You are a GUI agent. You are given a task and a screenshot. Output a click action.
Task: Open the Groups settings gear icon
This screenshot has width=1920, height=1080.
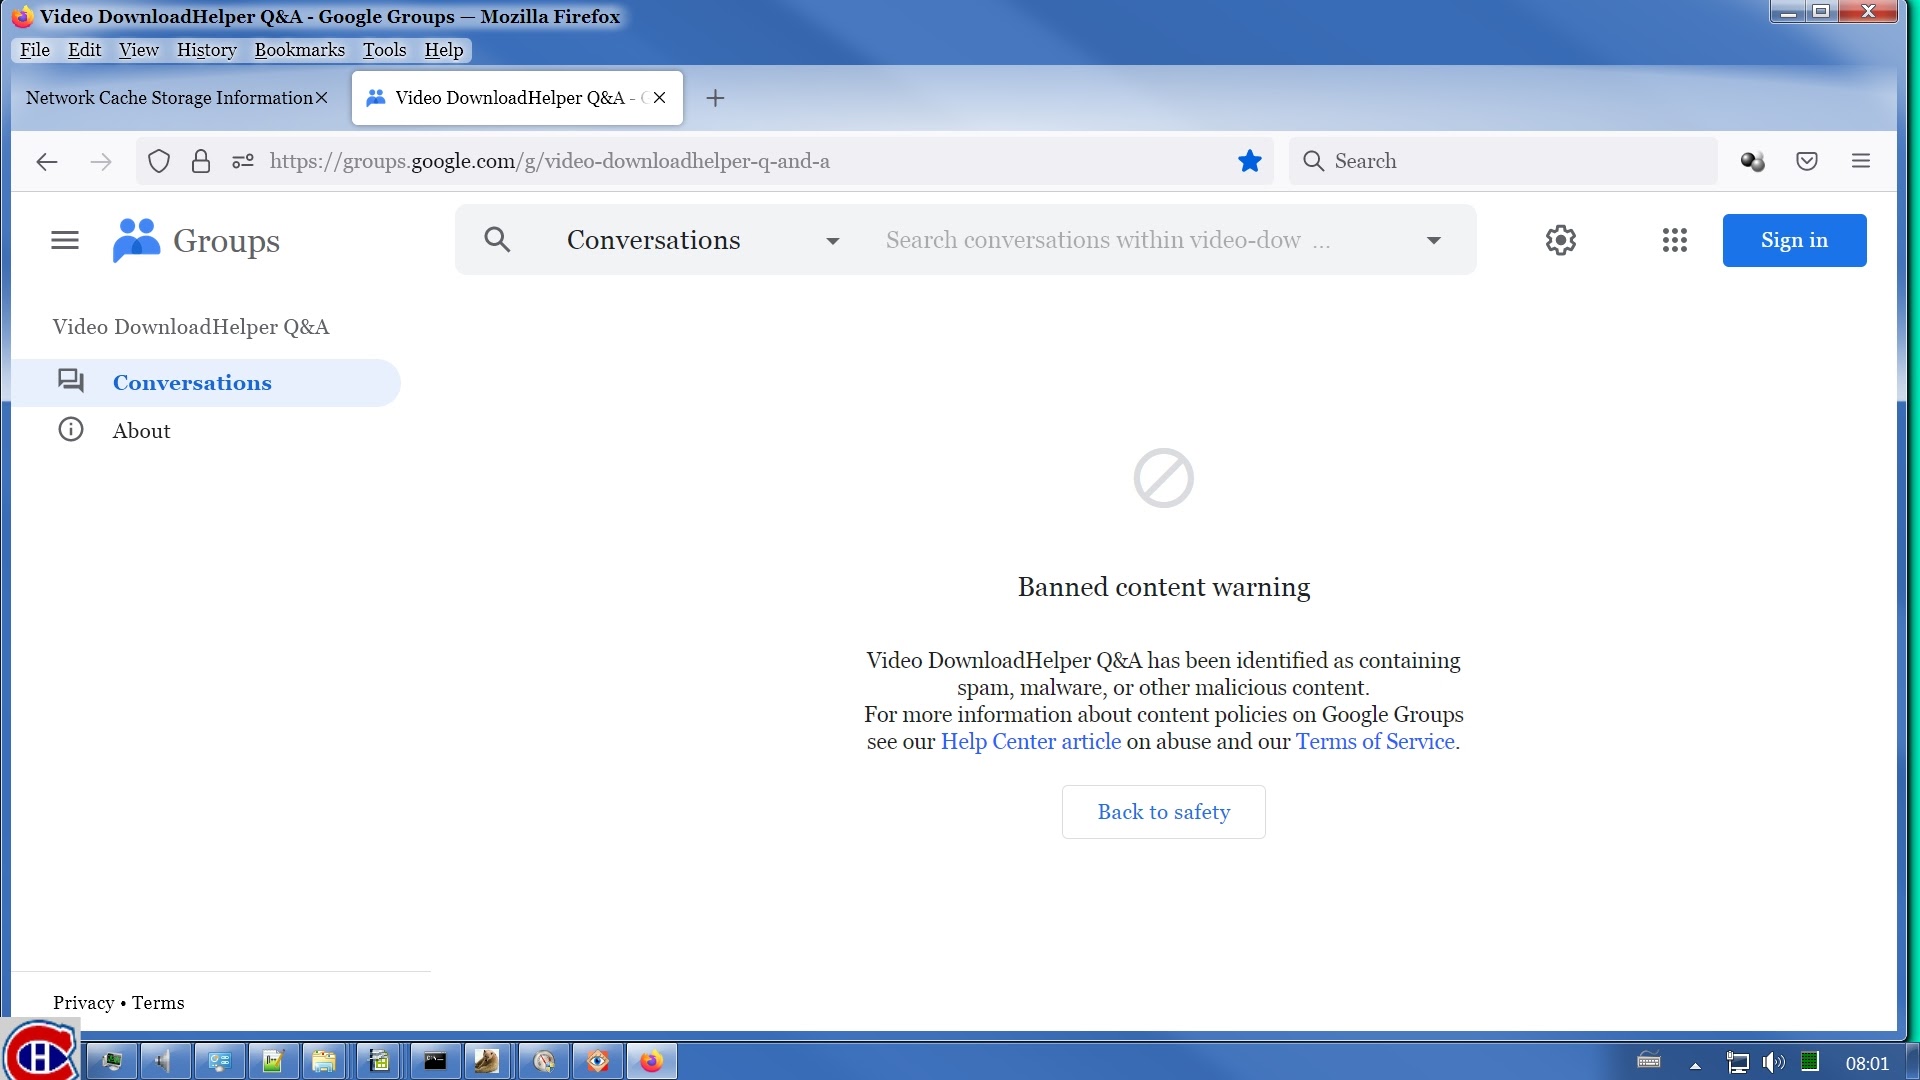(1561, 239)
